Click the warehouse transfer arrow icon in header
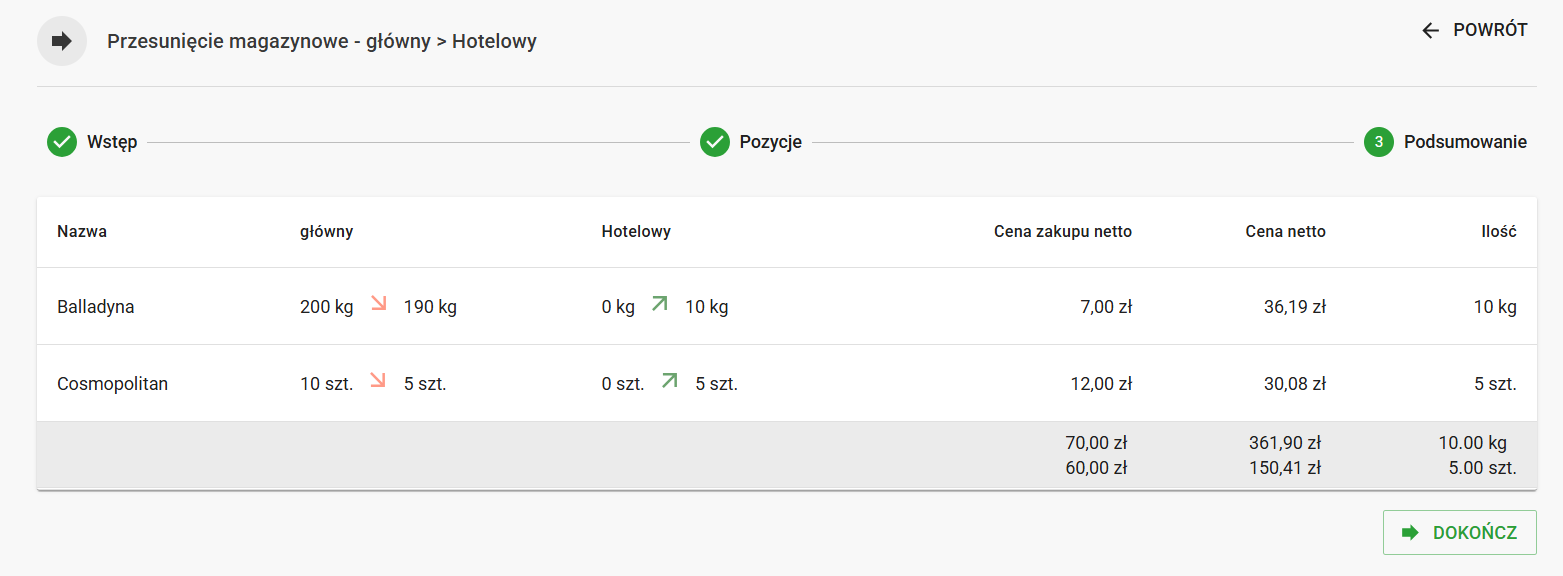 point(62,41)
